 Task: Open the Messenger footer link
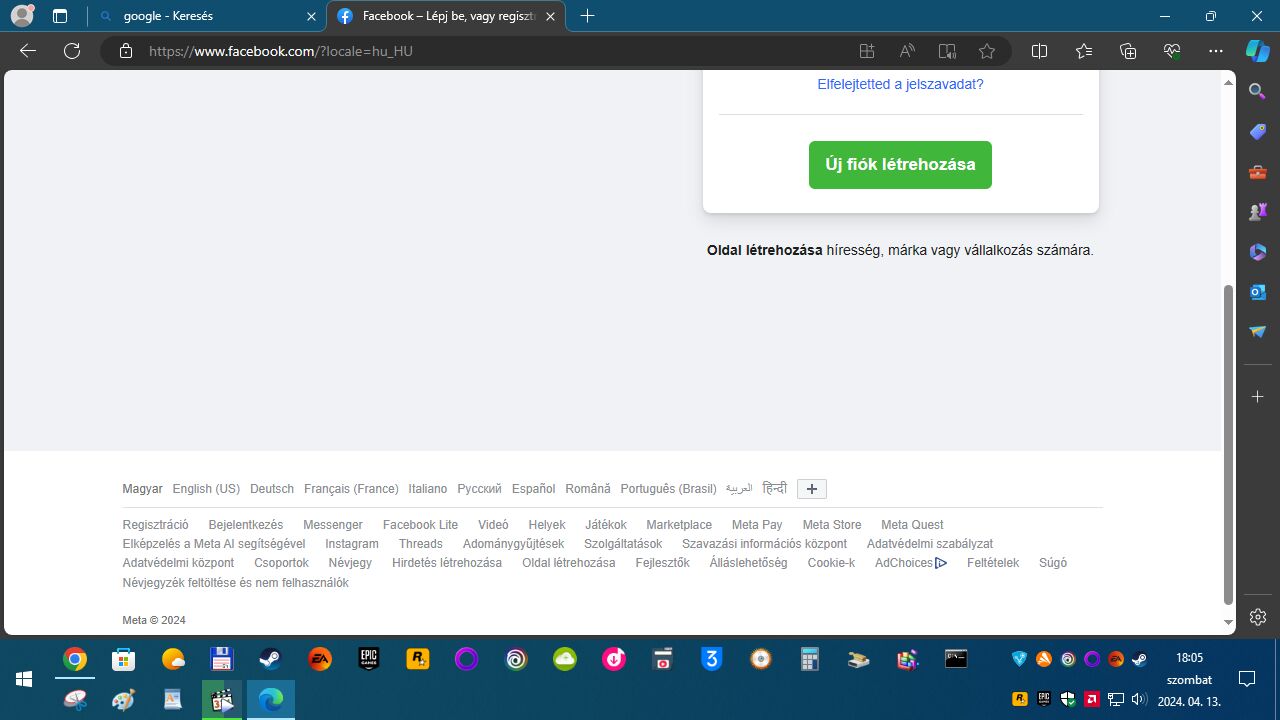click(333, 525)
